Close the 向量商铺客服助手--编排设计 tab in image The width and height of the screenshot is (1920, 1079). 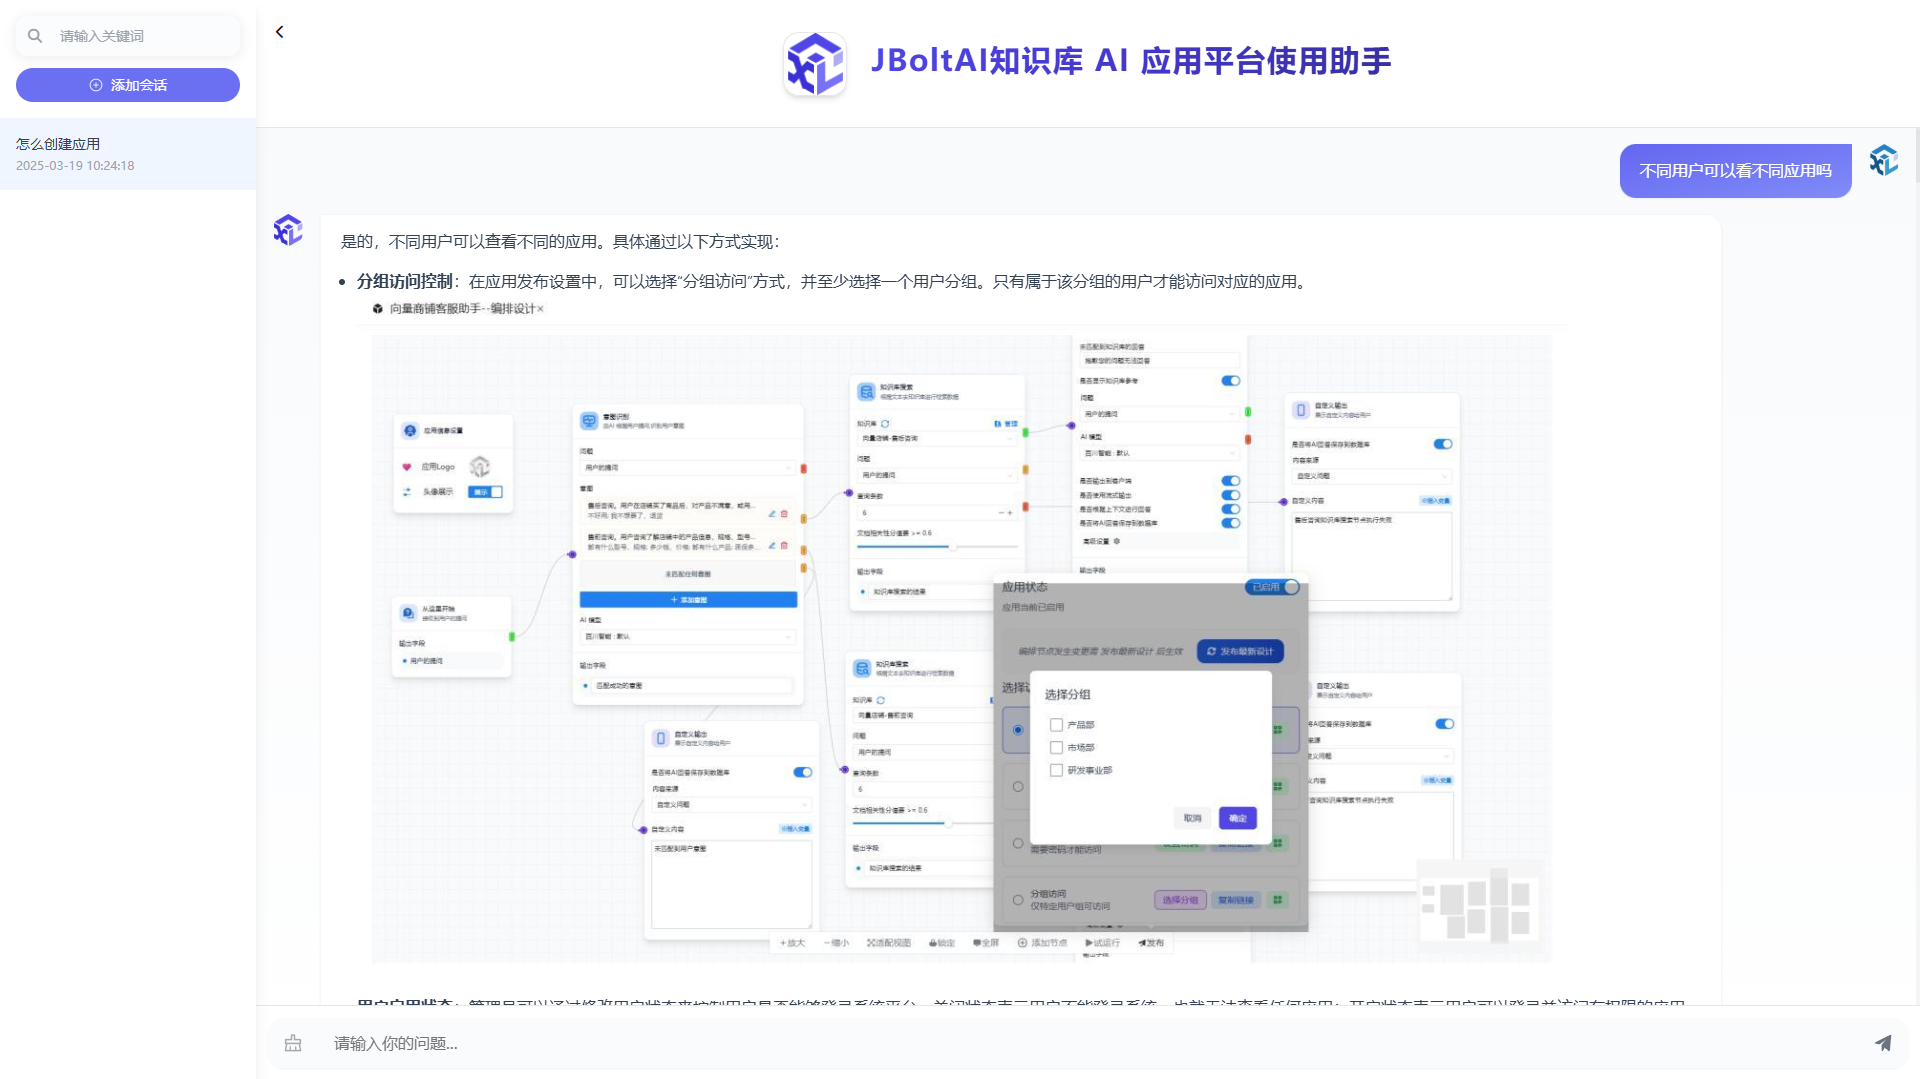click(540, 309)
